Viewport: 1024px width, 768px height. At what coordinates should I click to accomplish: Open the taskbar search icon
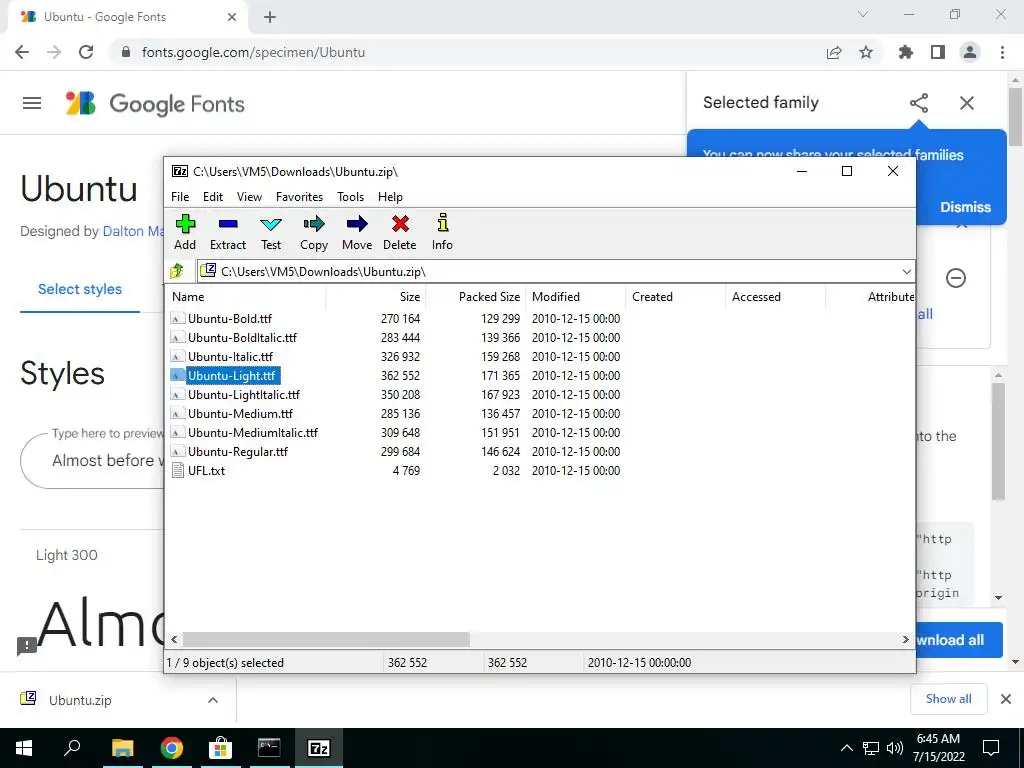(x=72, y=748)
